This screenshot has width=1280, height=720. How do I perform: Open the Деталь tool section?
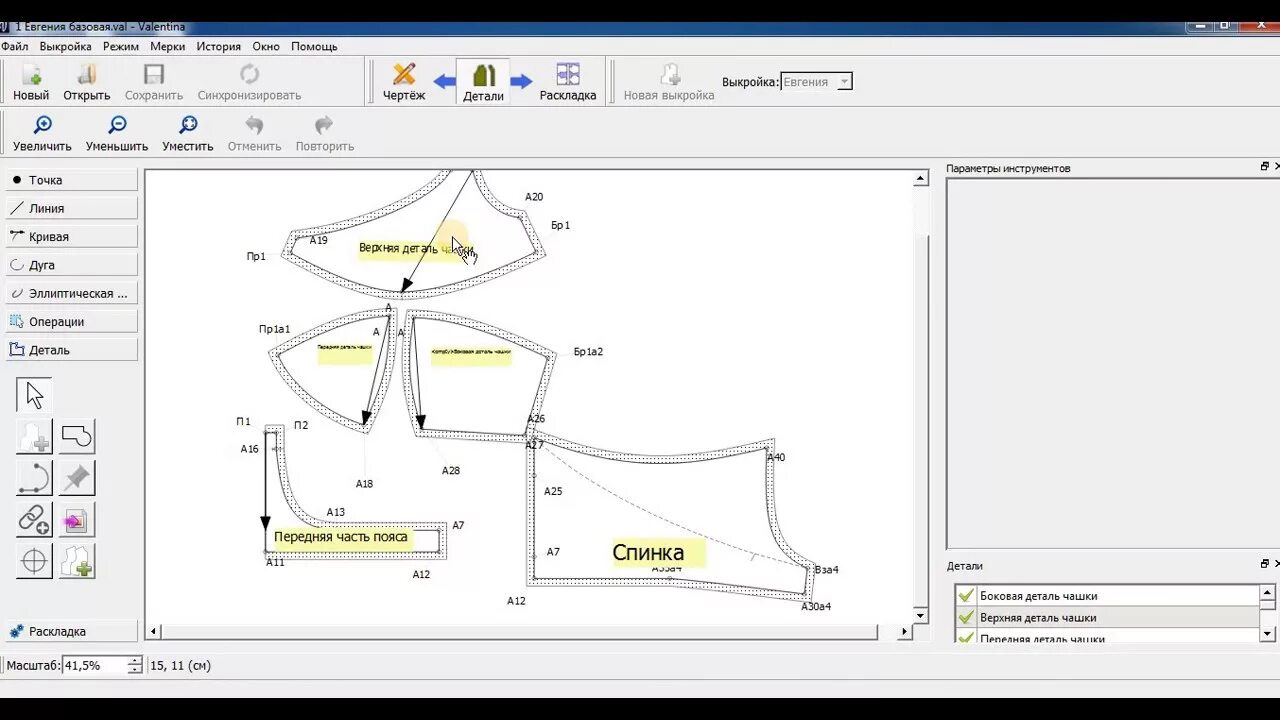70,350
